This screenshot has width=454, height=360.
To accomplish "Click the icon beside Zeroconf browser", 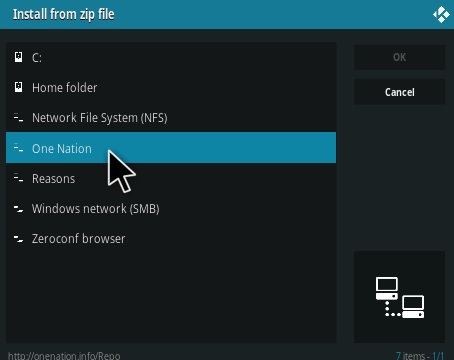I will [x=19, y=239].
